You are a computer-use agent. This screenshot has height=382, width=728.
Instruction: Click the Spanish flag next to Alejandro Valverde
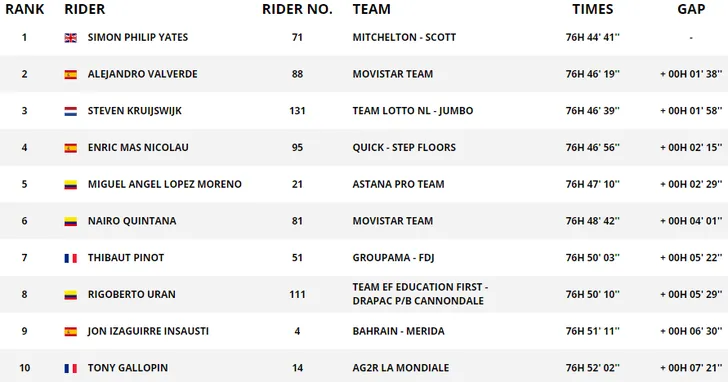71,75
